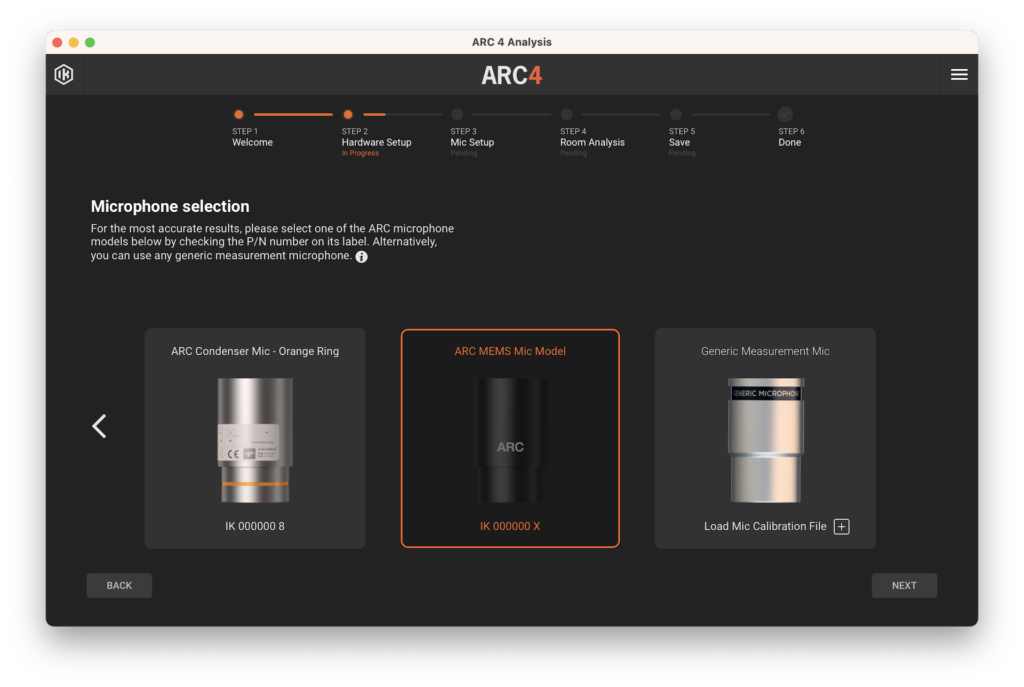
Task: Click the Step 5 Save indicator
Action: [676, 115]
